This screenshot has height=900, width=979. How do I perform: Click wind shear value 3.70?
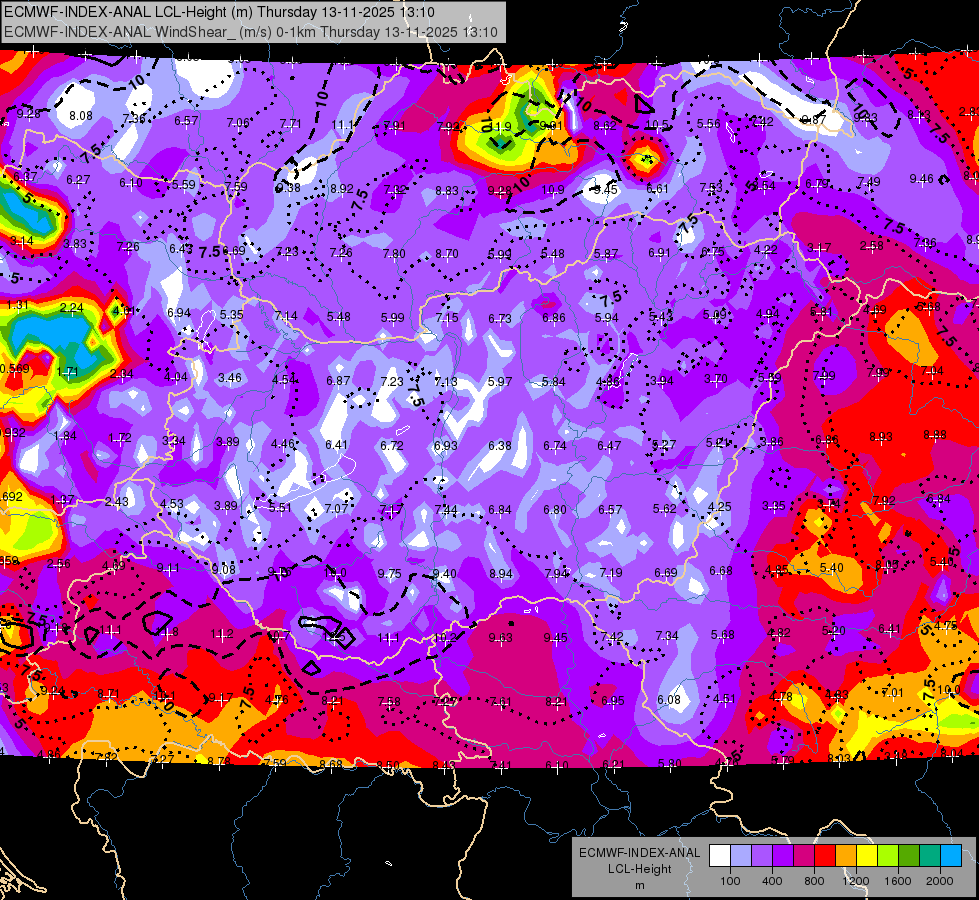[716, 378]
